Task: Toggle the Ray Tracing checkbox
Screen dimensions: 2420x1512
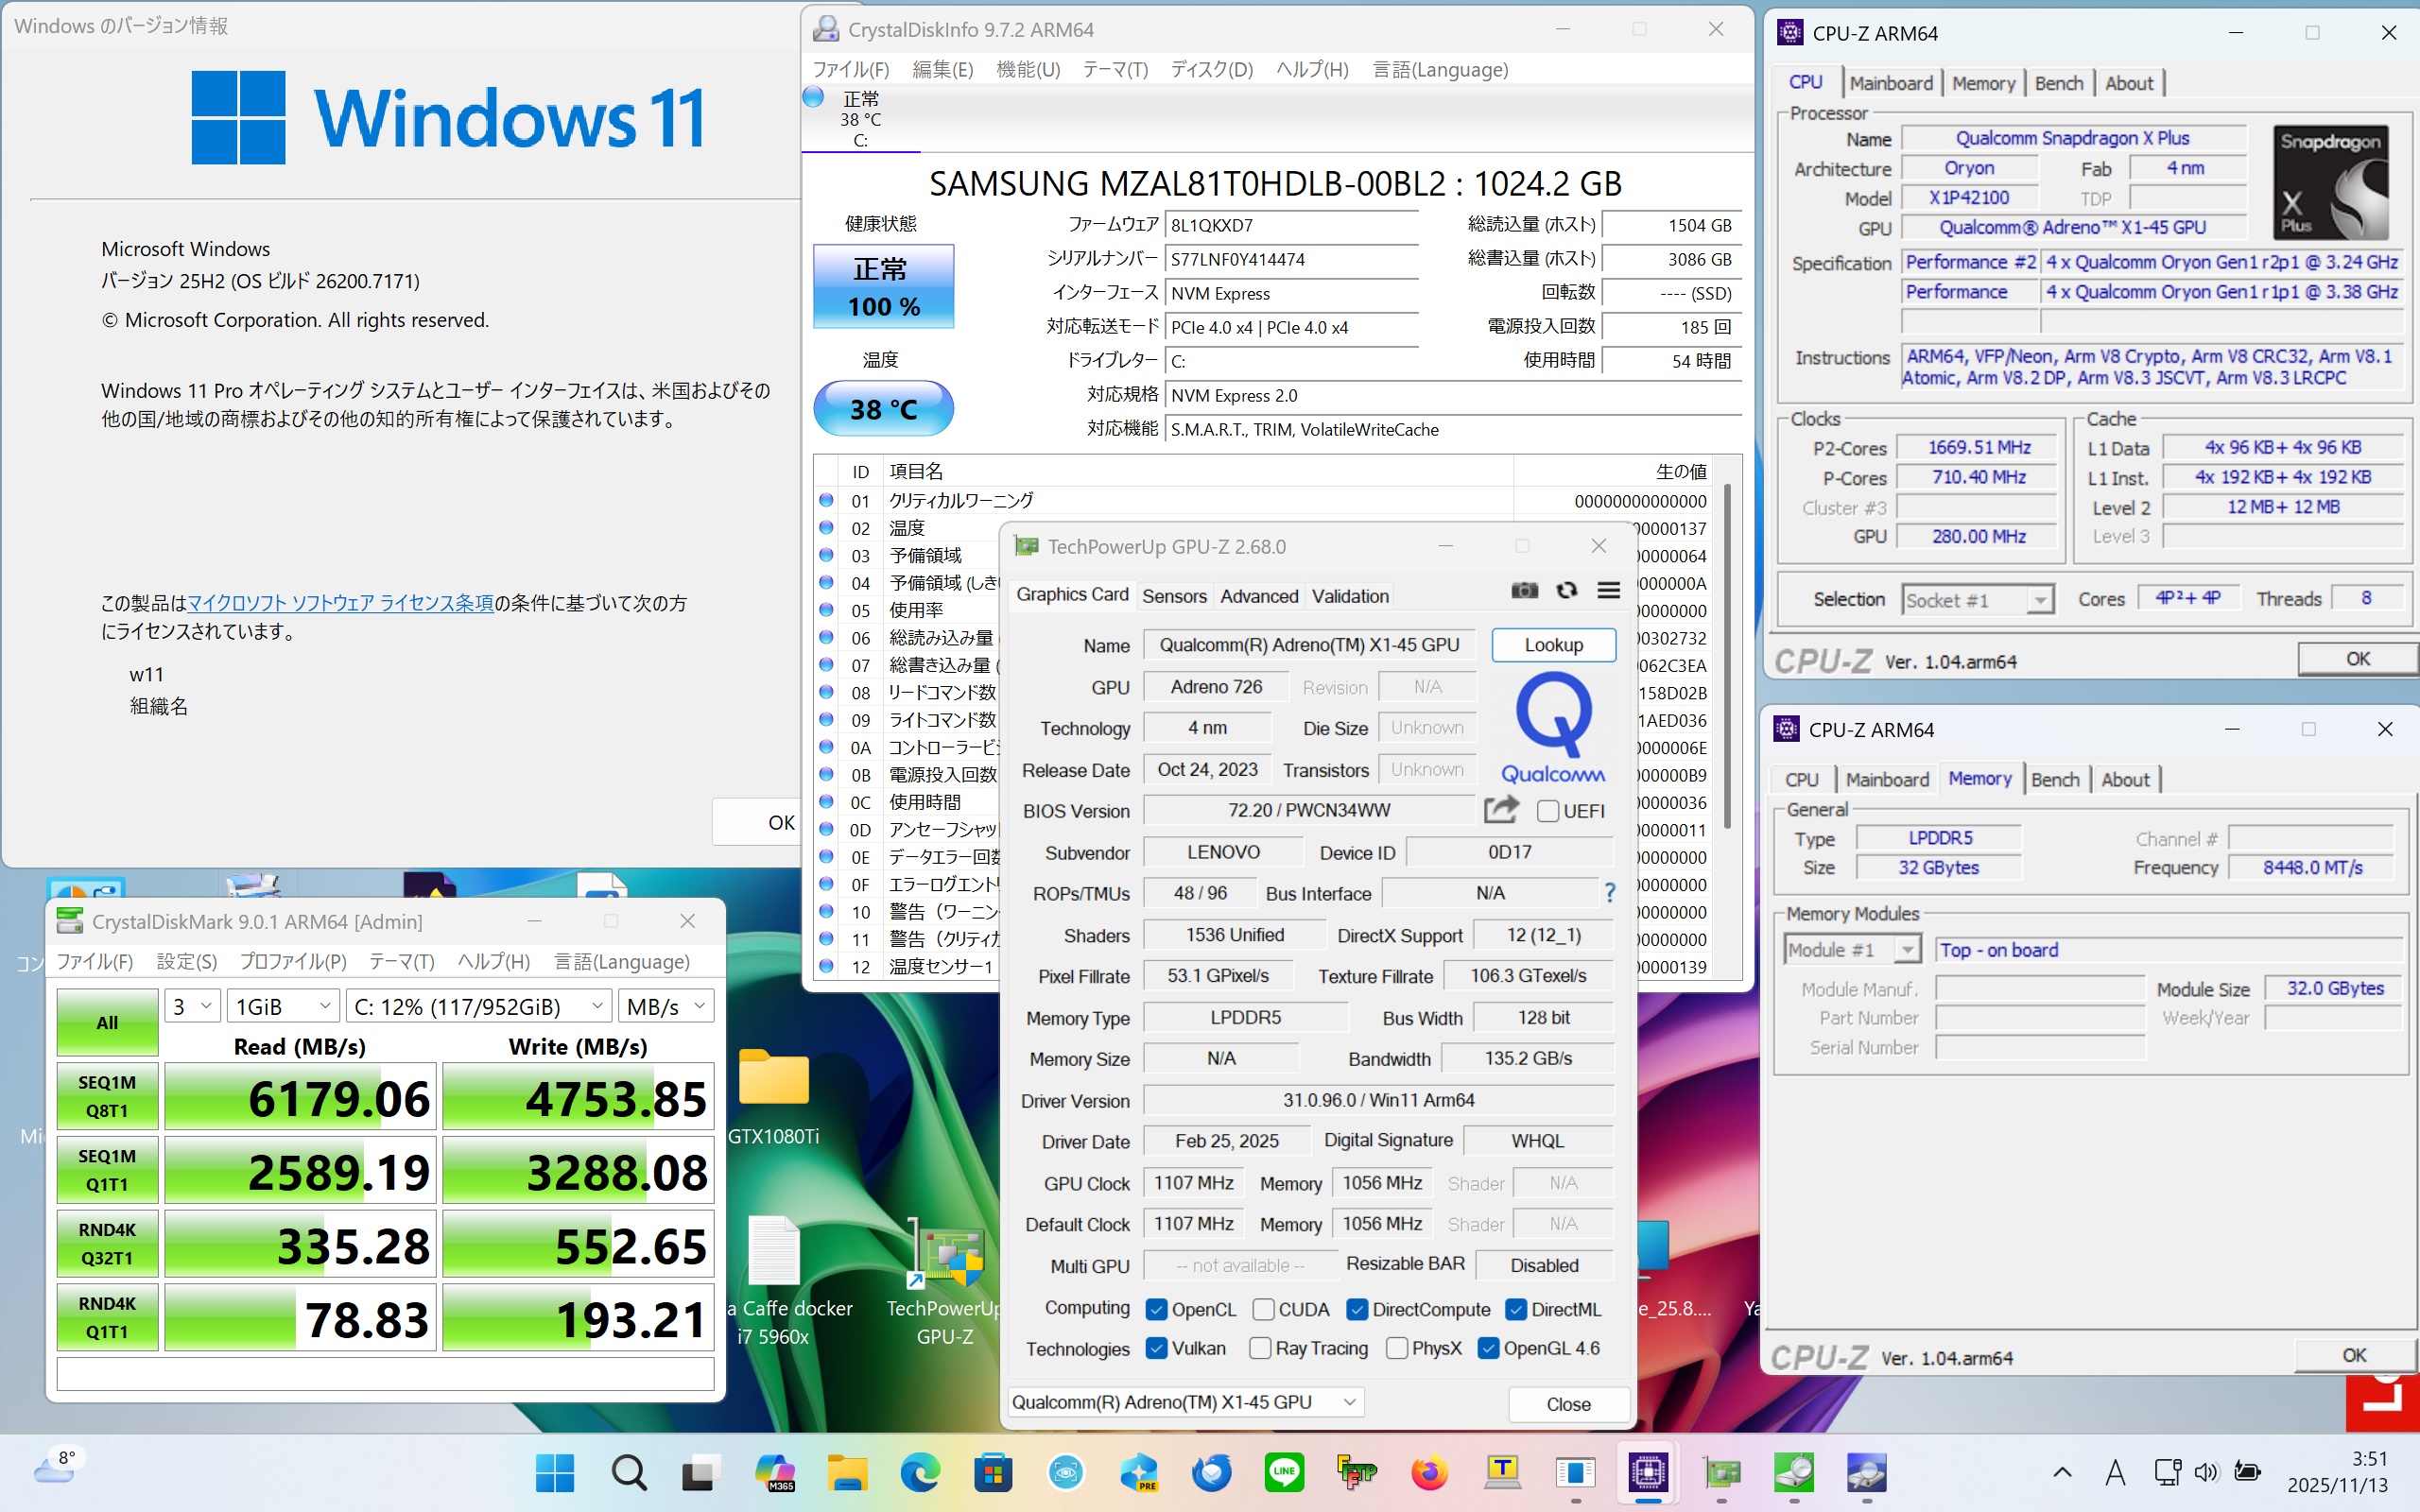Action: point(1260,1348)
